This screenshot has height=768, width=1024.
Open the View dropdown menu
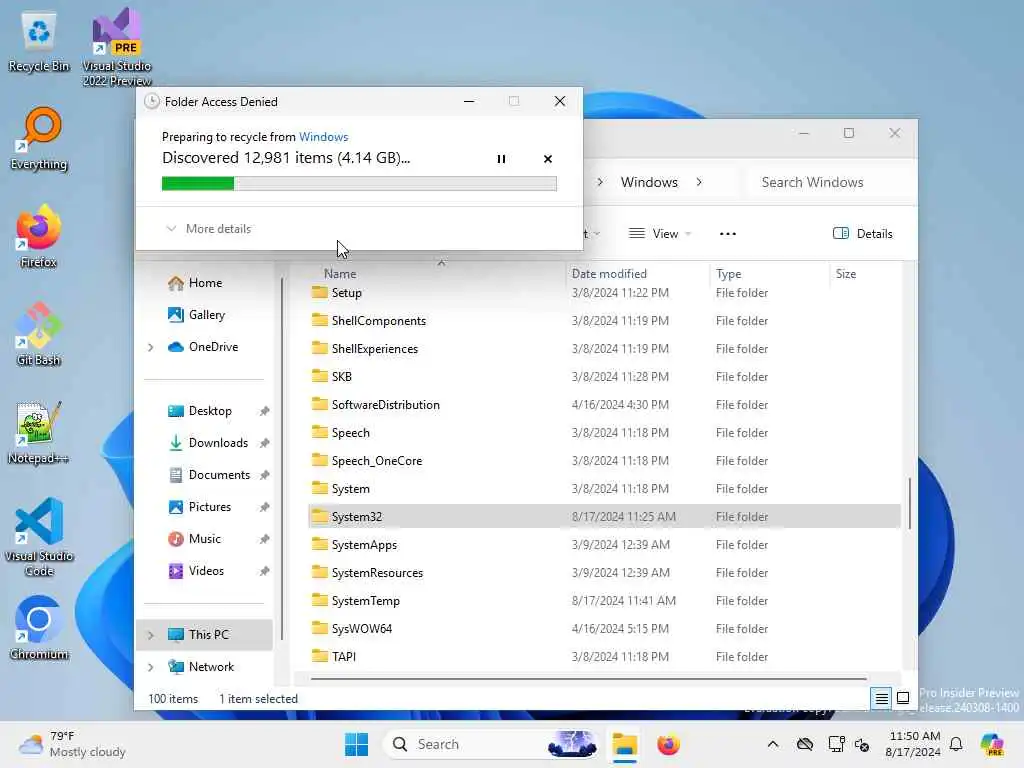[x=660, y=234]
